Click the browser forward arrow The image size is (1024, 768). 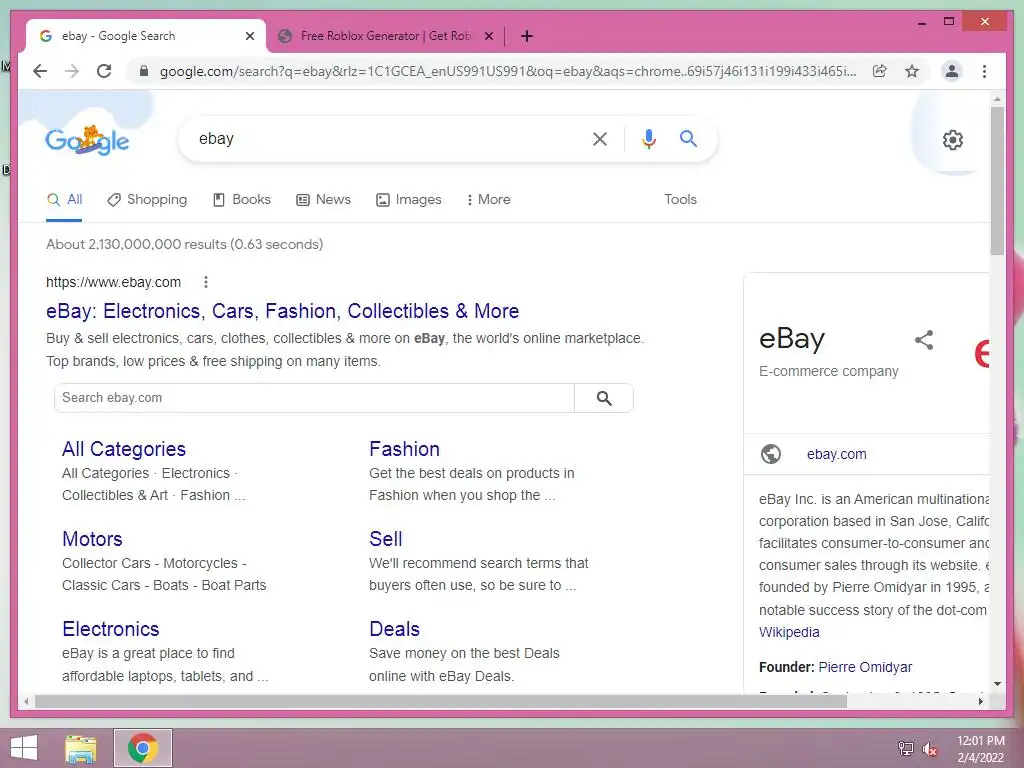click(x=72, y=71)
